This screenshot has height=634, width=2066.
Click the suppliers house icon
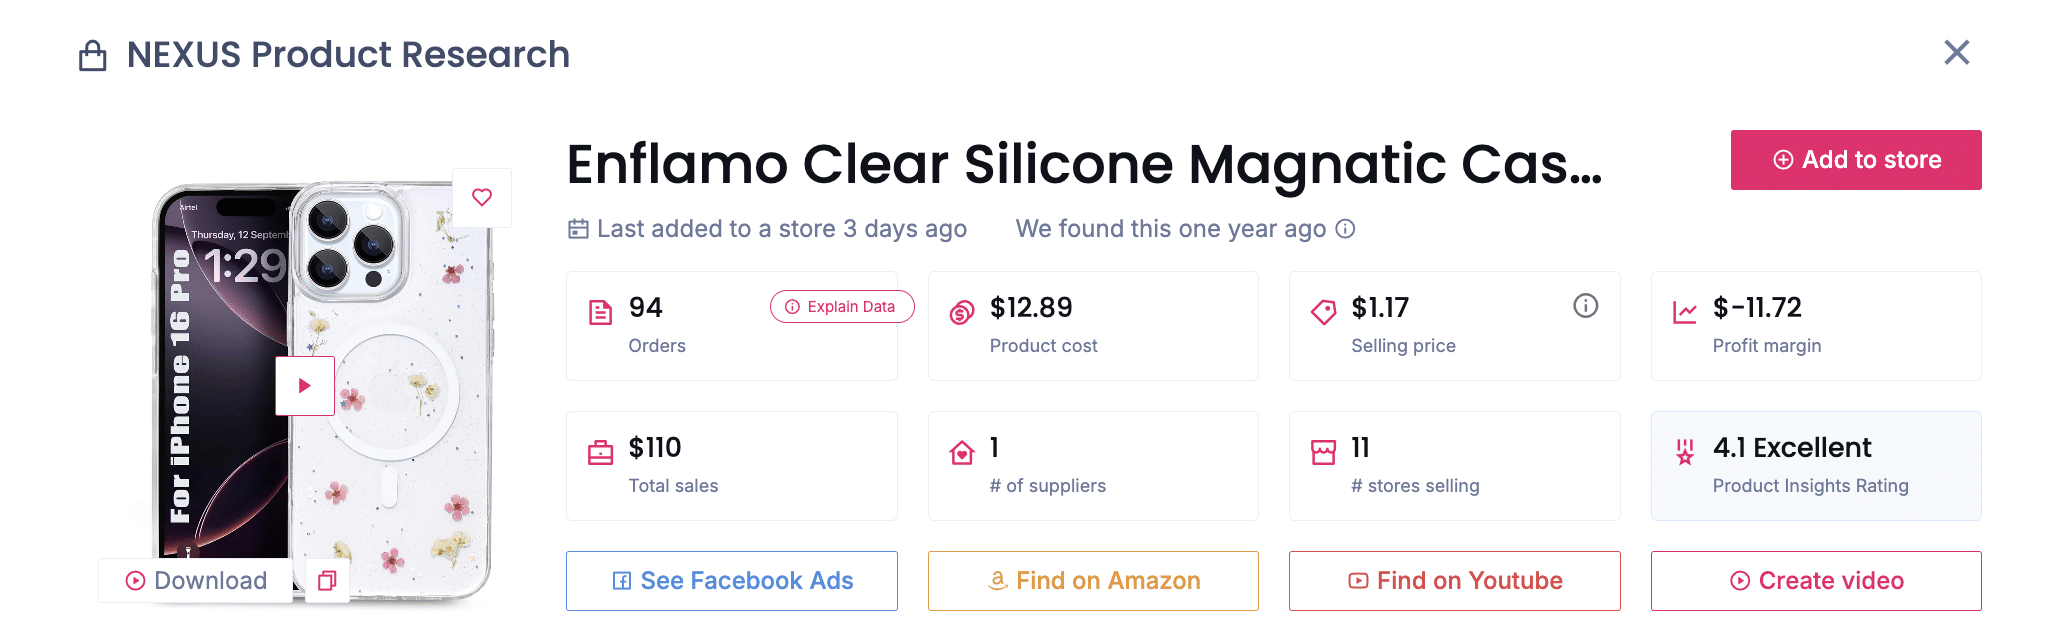pyautogui.click(x=961, y=453)
